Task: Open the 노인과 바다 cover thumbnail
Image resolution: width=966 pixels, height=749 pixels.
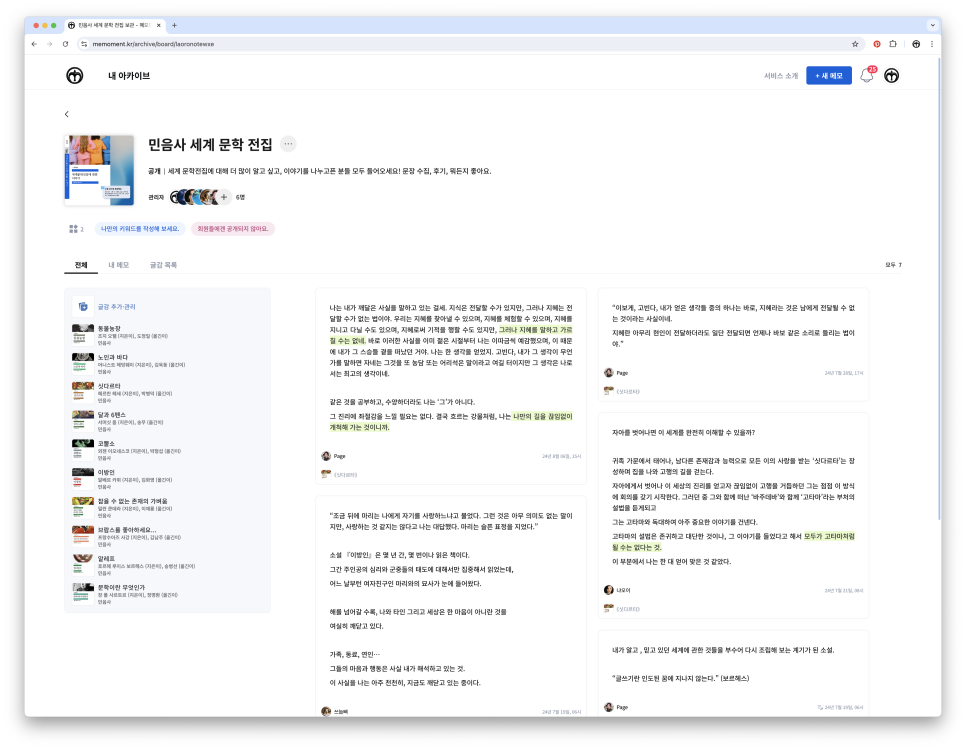Action: tap(83, 362)
